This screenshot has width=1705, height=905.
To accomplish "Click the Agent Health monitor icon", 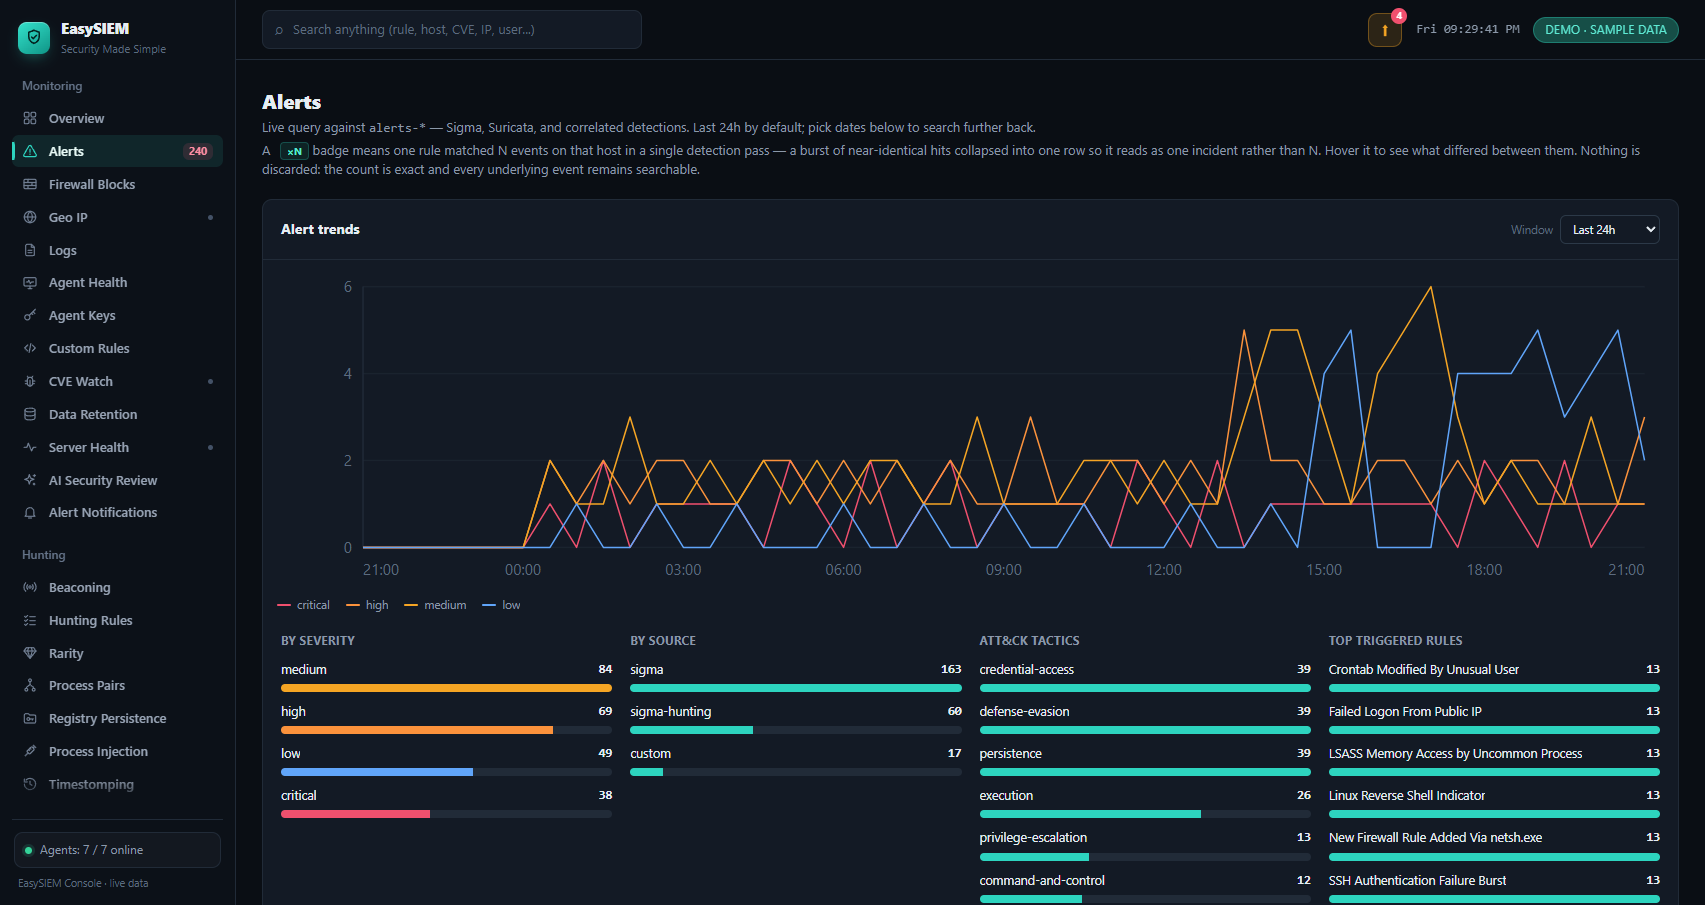I will (x=30, y=283).
